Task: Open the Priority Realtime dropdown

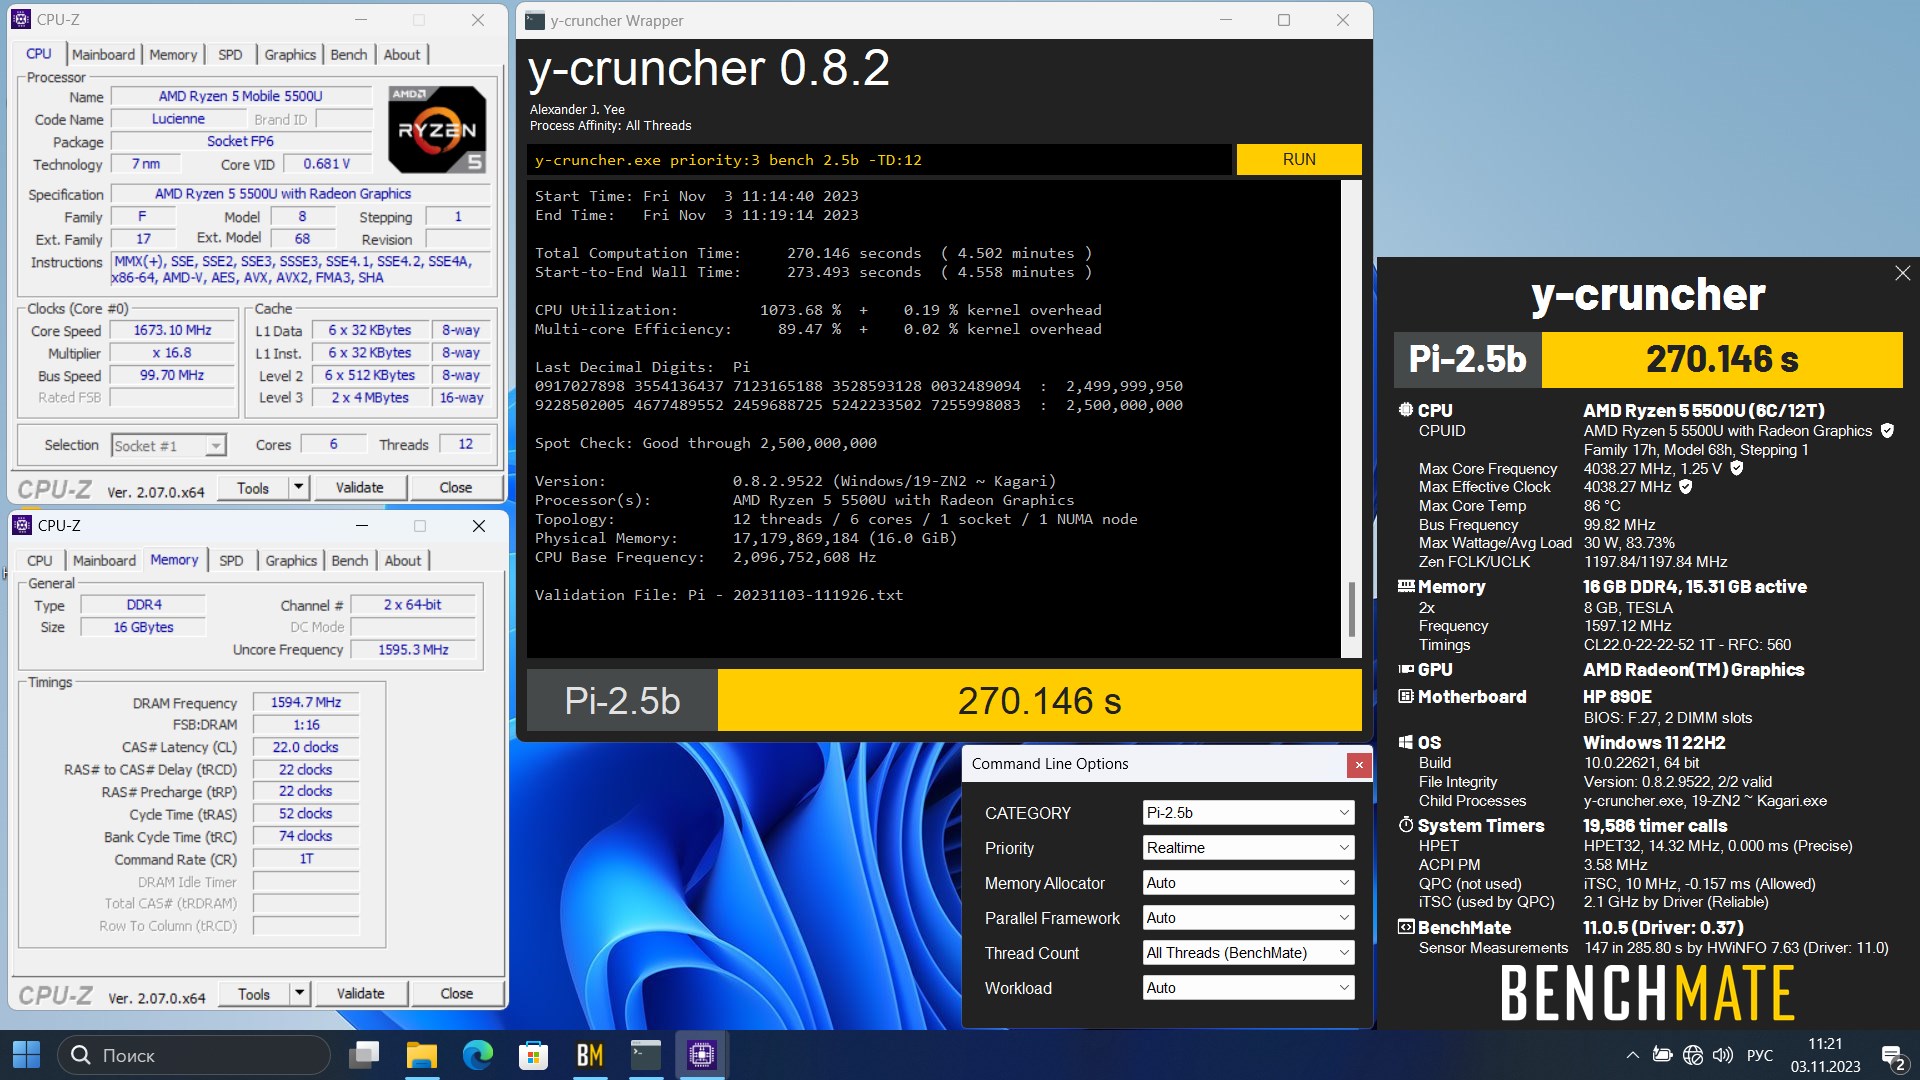Action: click(1248, 848)
